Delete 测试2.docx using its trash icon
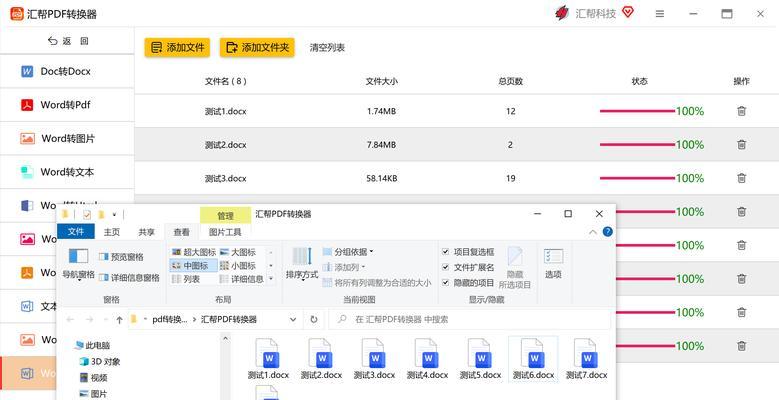 point(741,145)
